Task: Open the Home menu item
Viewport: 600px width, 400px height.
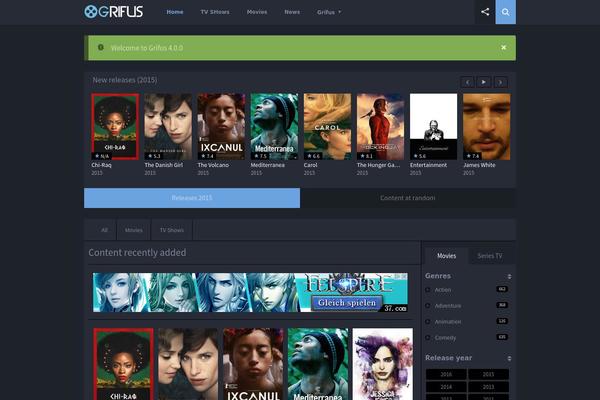Action: coord(175,12)
